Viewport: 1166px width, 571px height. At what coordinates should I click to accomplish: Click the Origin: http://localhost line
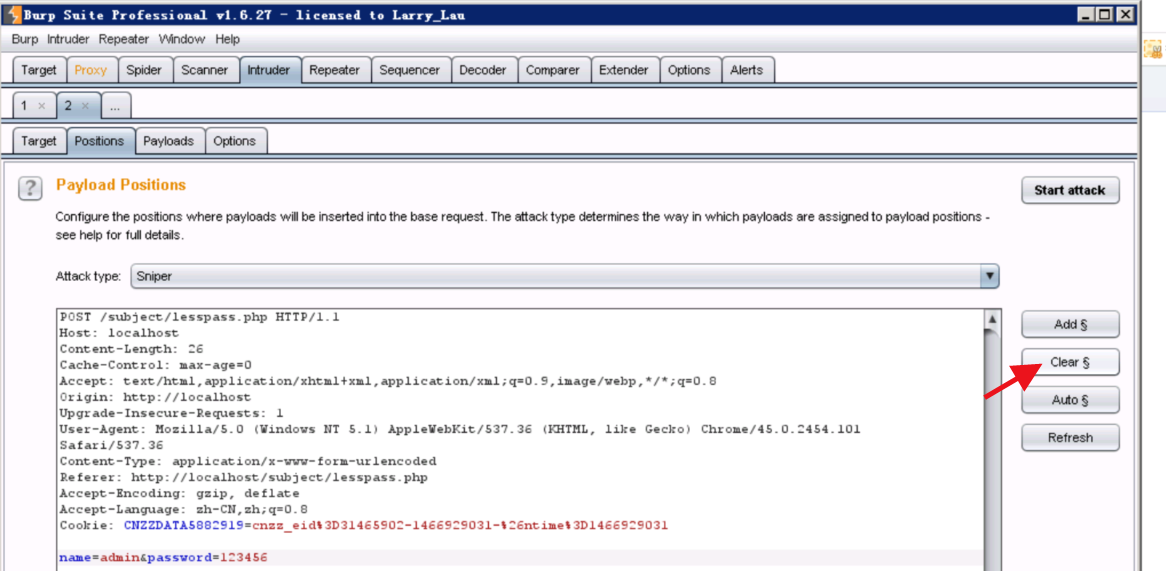155,397
